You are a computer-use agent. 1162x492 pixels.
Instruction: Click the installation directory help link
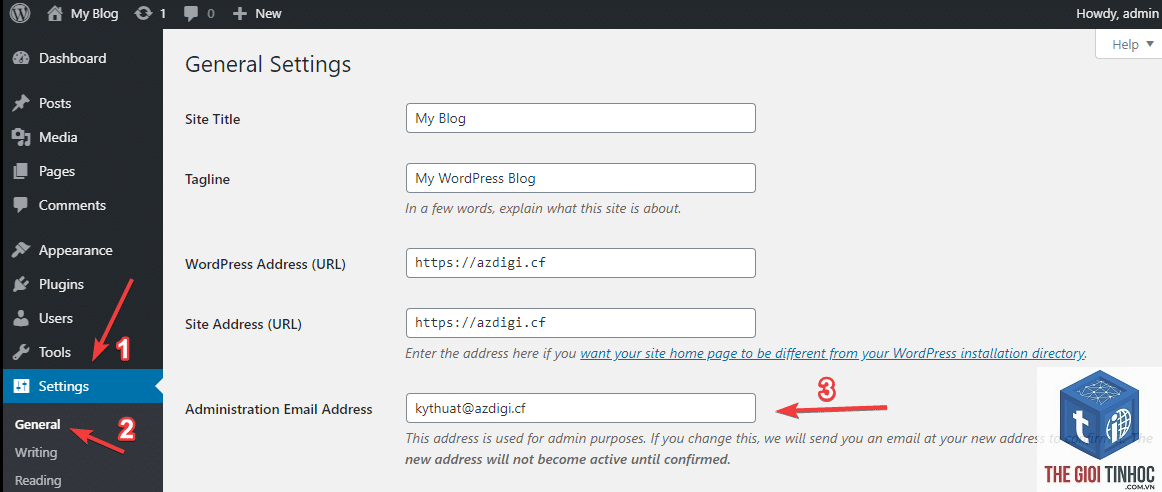coord(833,353)
